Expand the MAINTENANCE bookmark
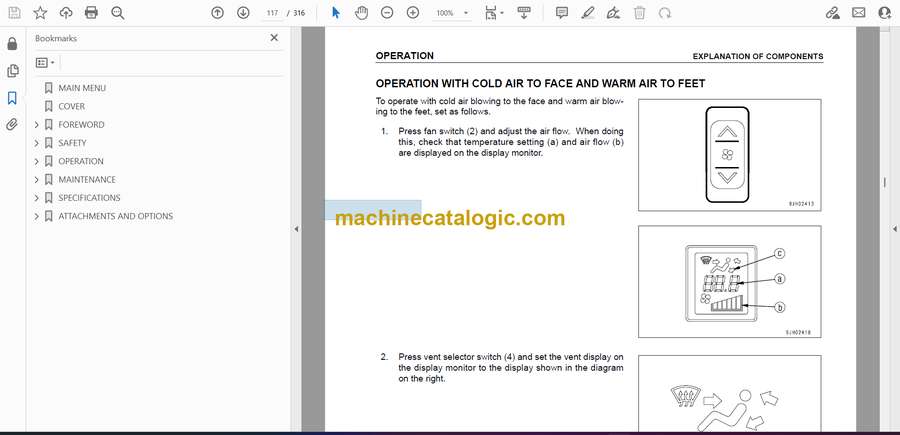The image size is (900, 435). tap(37, 180)
